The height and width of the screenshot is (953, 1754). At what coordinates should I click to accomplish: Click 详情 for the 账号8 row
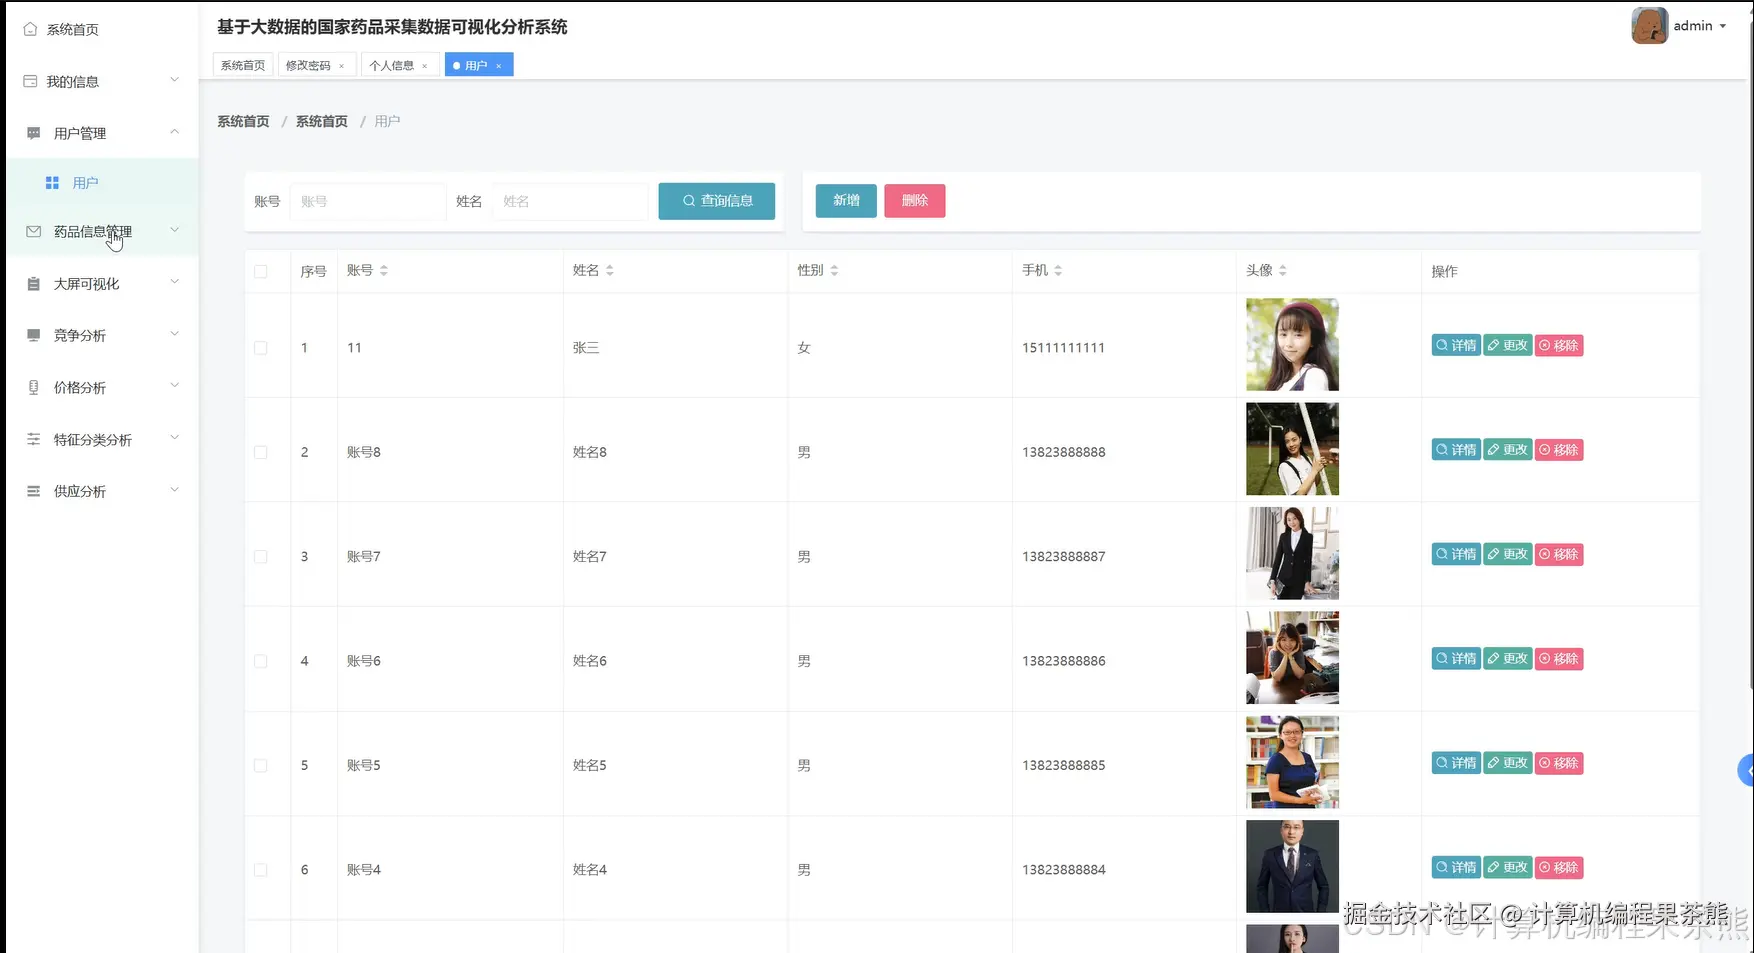tap(1456, 450)
